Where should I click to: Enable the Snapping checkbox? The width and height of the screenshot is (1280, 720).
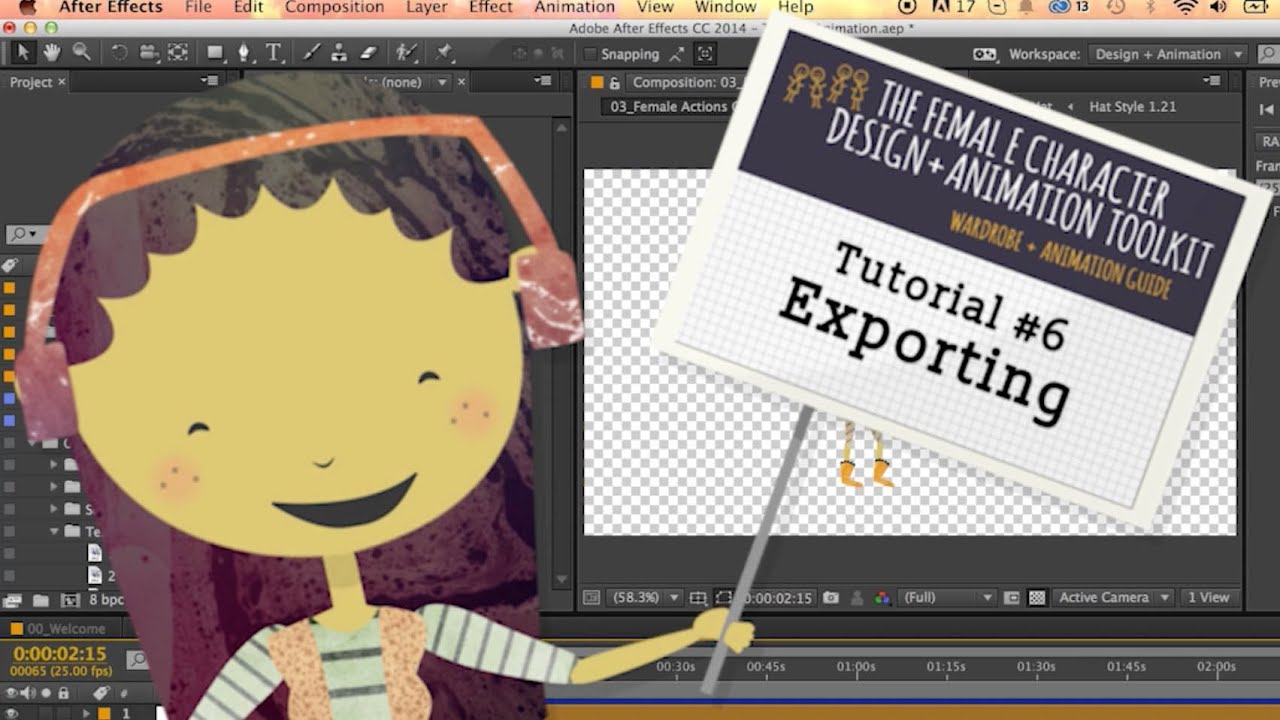(591, 54)
